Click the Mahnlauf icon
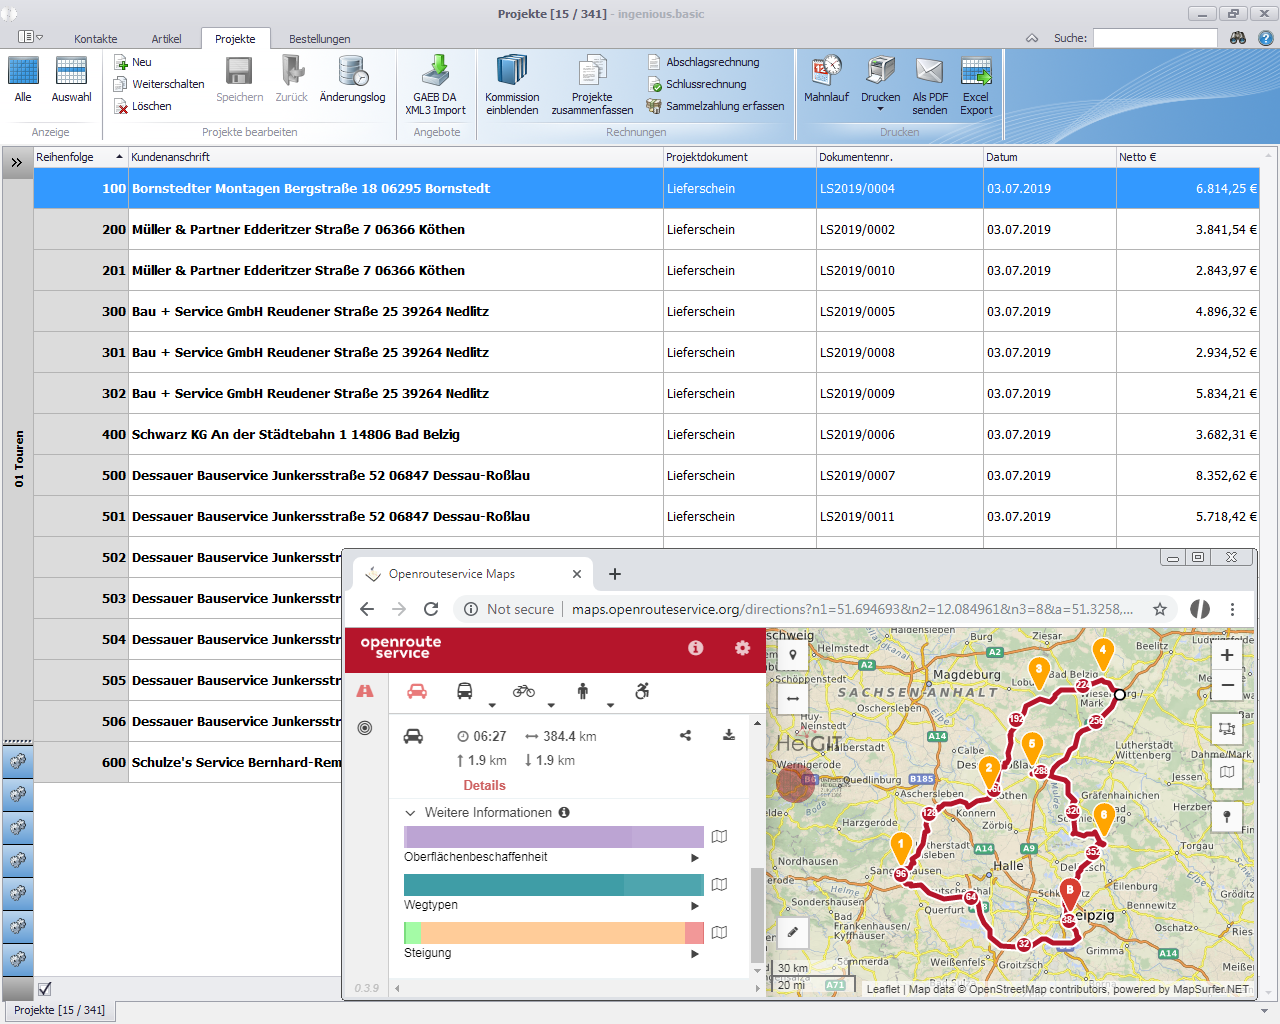This screenshot has height=1024, width=1280. click(826, 72)
